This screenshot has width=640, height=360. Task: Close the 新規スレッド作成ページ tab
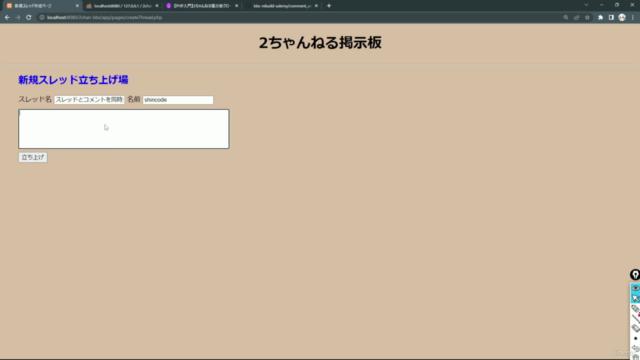click(x=77, y=6)
